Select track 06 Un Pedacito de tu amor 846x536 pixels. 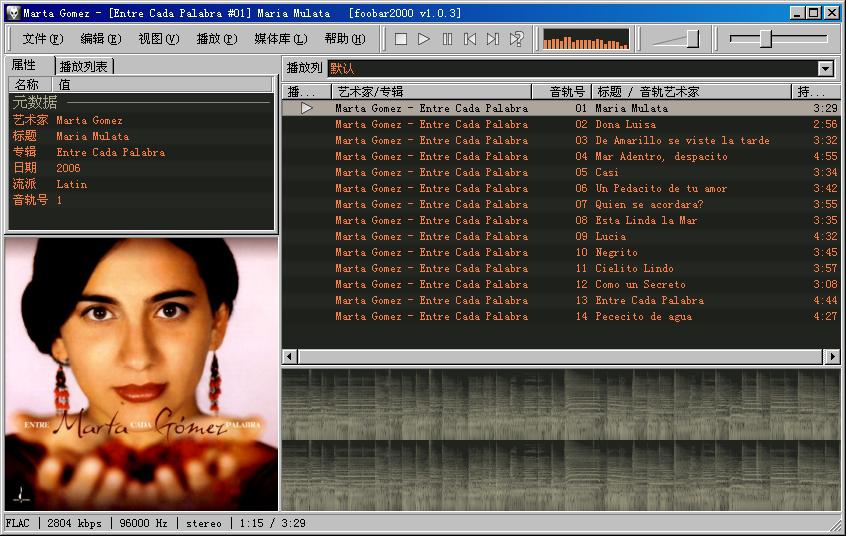point(561,188)
